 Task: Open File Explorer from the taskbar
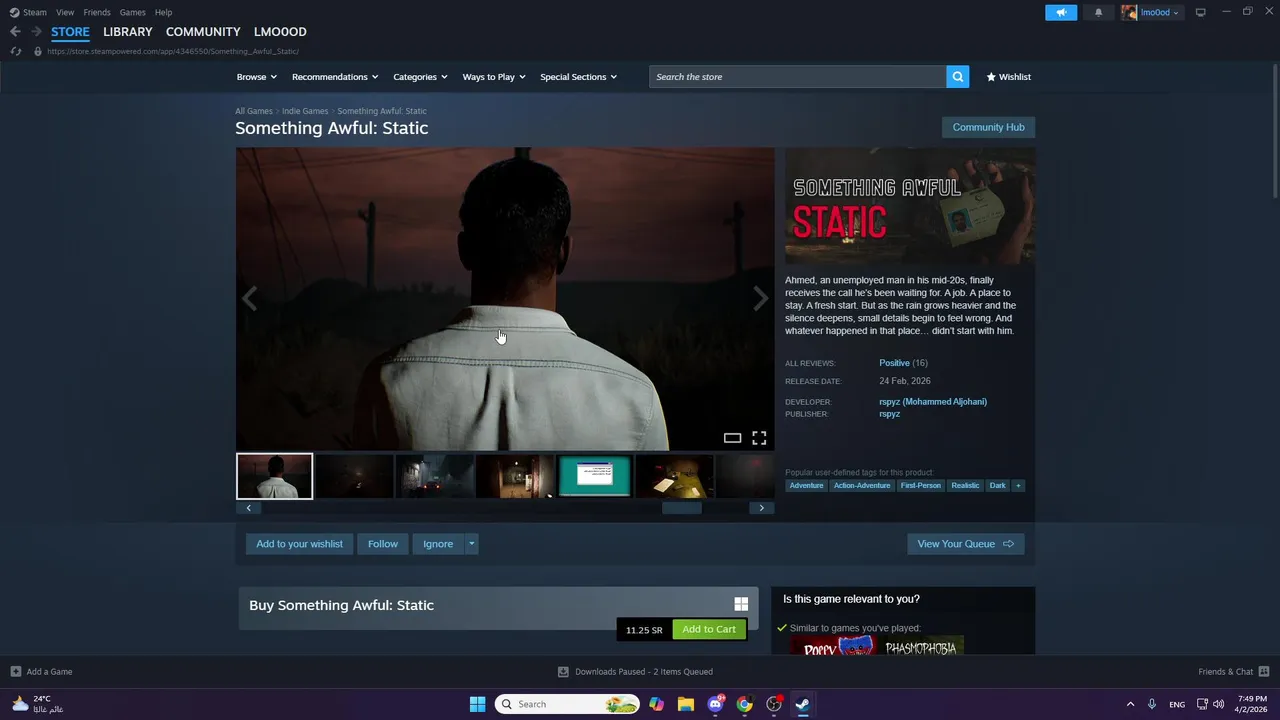tap(685, 704)
